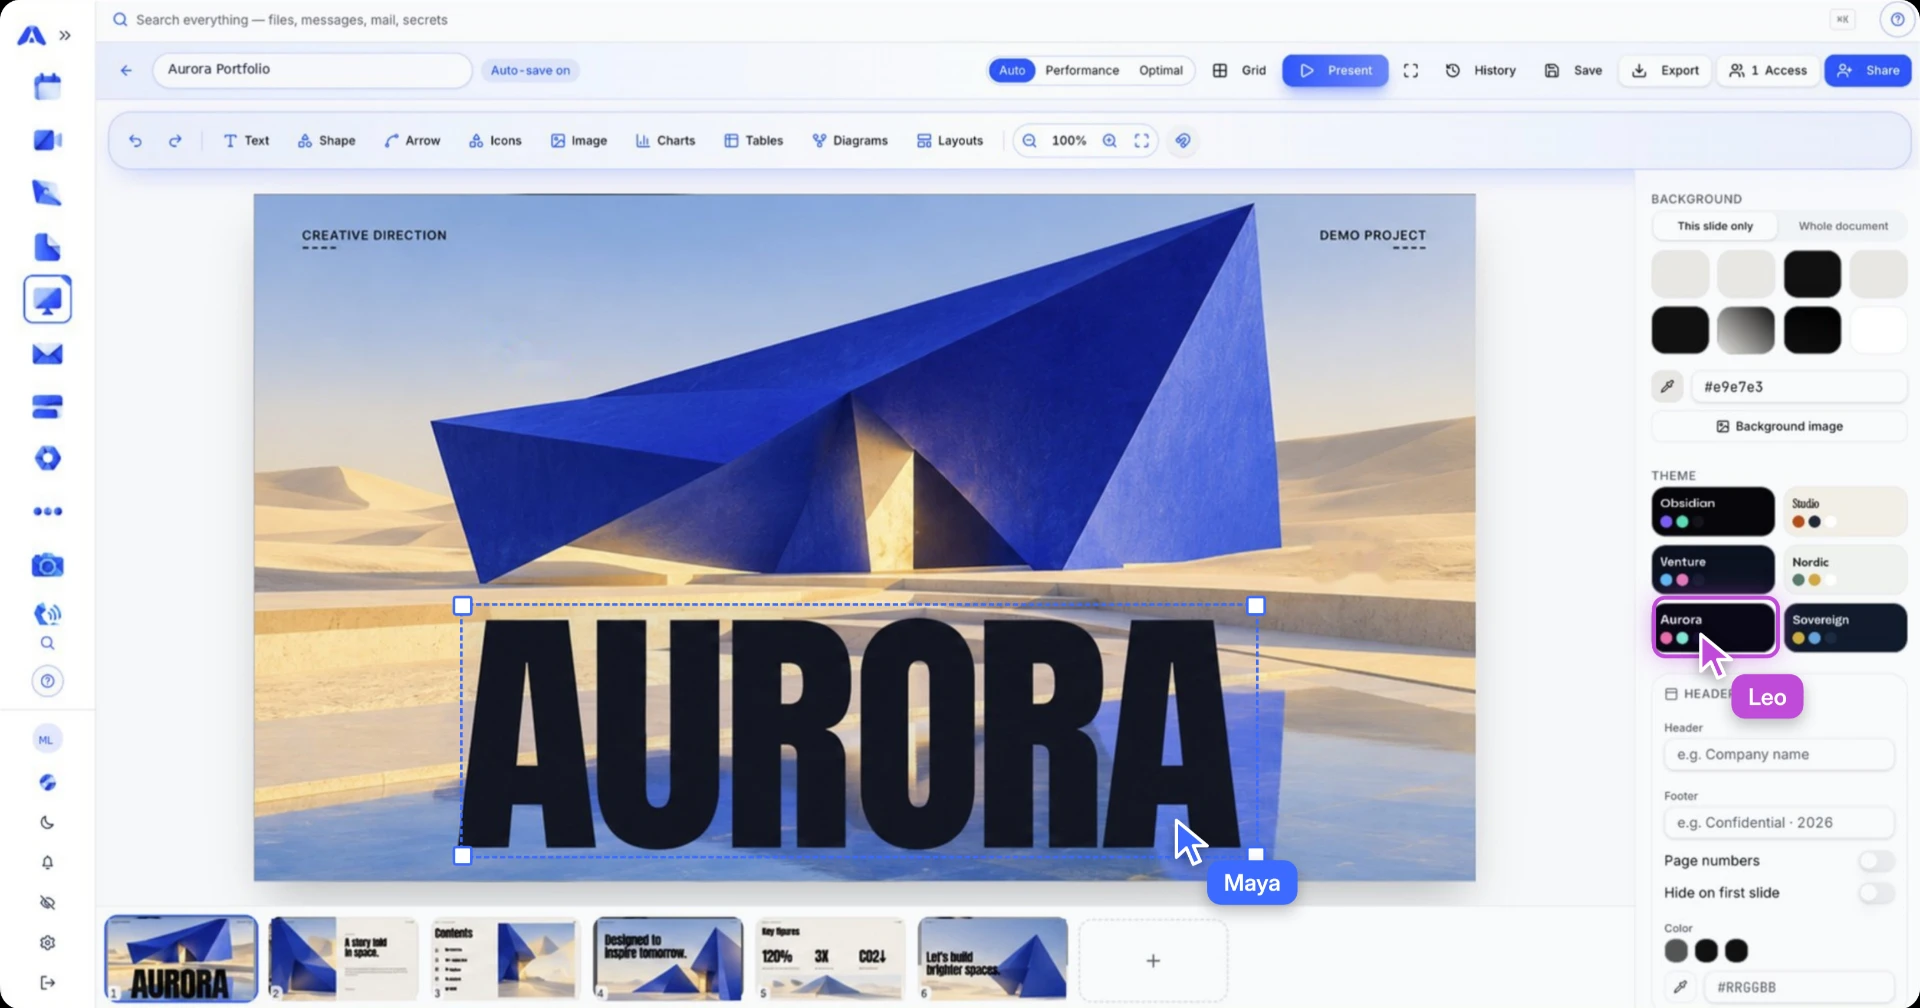The width and height of the screenshot is (1920, 1008).
Task: Switch to This slide only tab
Action: (1714, 226)
